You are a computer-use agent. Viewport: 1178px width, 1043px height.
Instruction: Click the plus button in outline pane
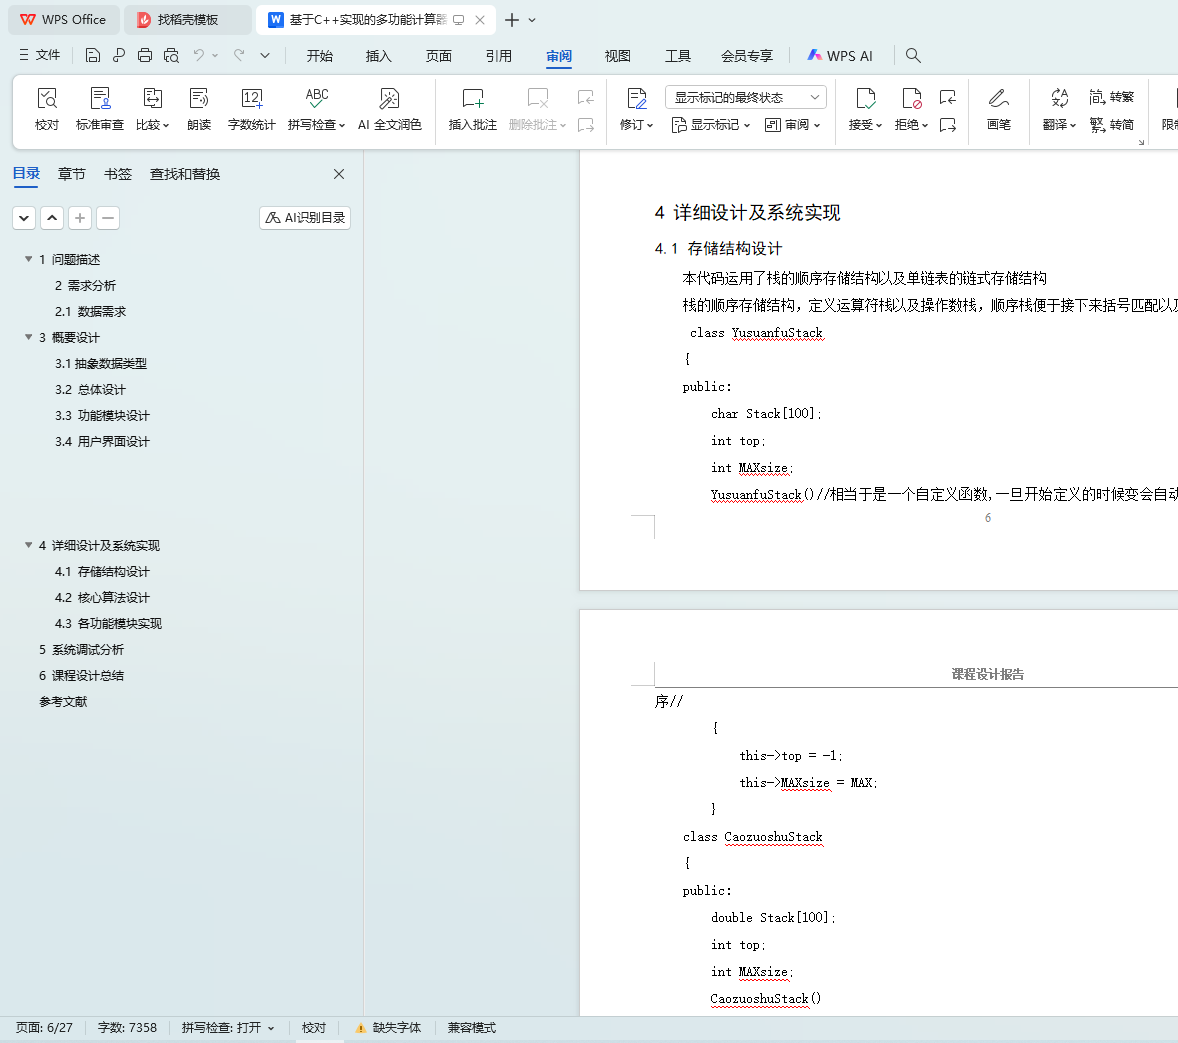click(80, 218)
